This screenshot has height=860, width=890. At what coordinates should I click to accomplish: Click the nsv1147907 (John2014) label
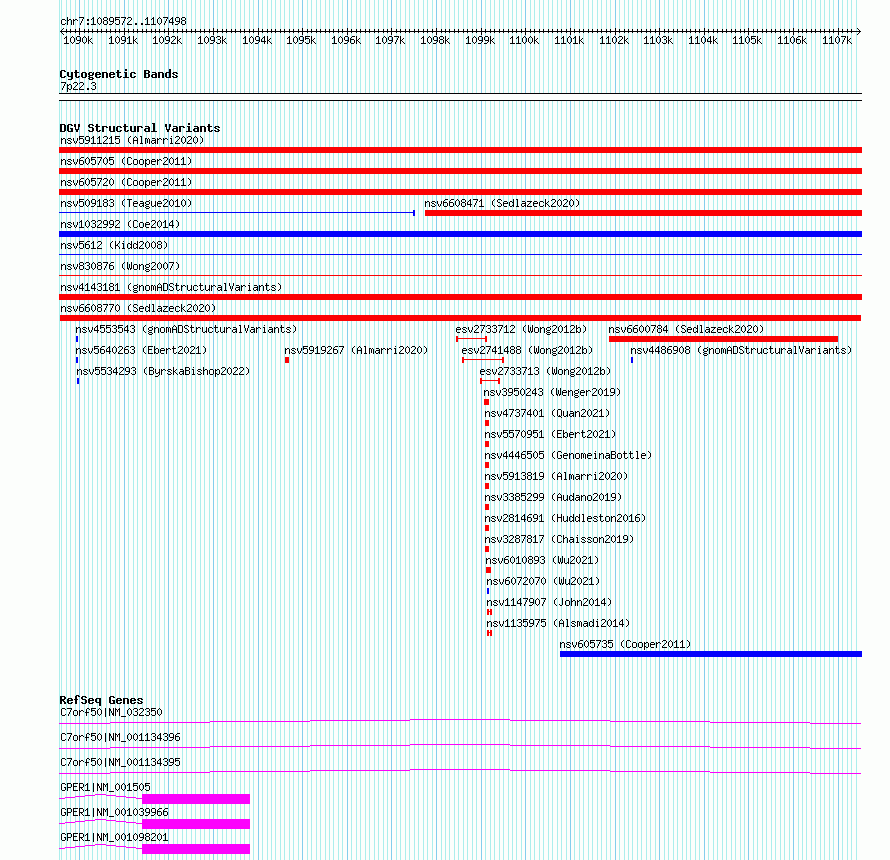click(549, 602)
